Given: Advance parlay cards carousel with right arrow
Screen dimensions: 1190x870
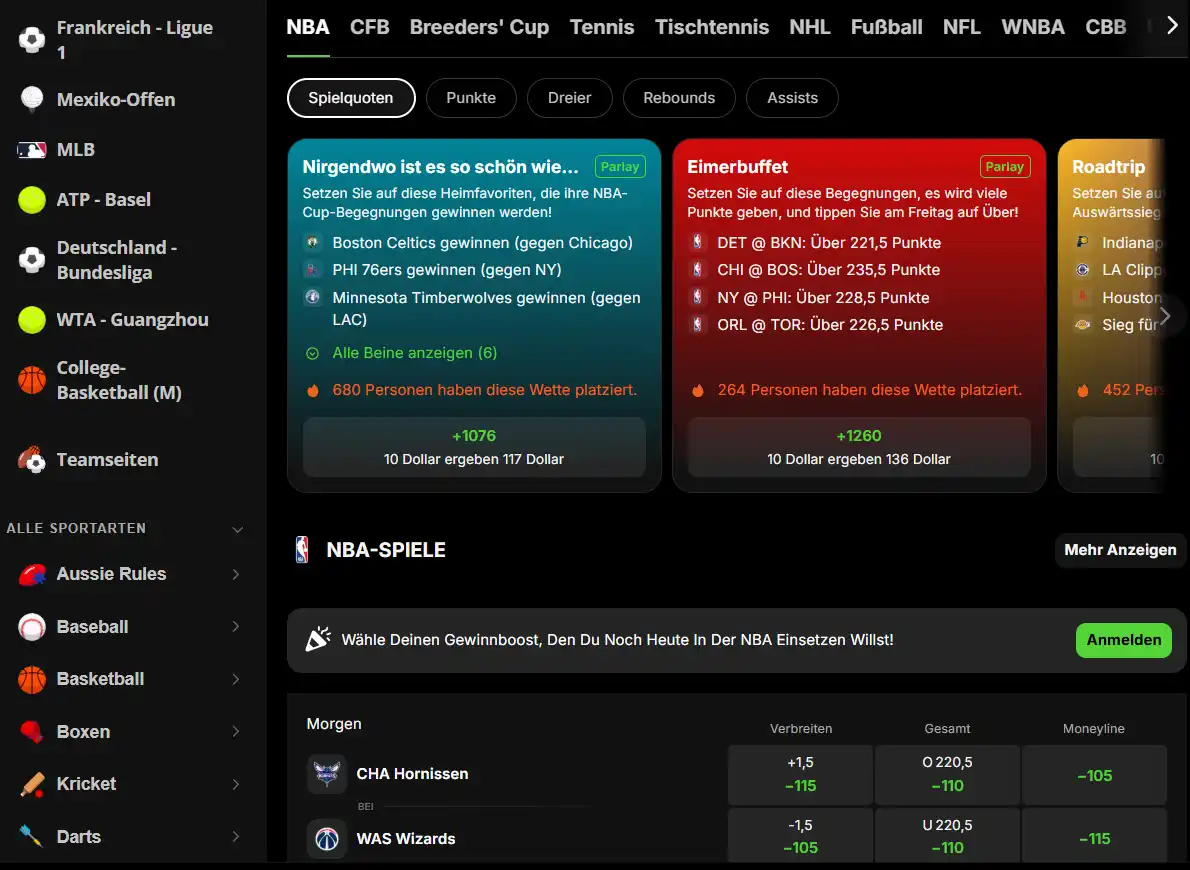Looking at the screenshot, I should (1165, 316).
